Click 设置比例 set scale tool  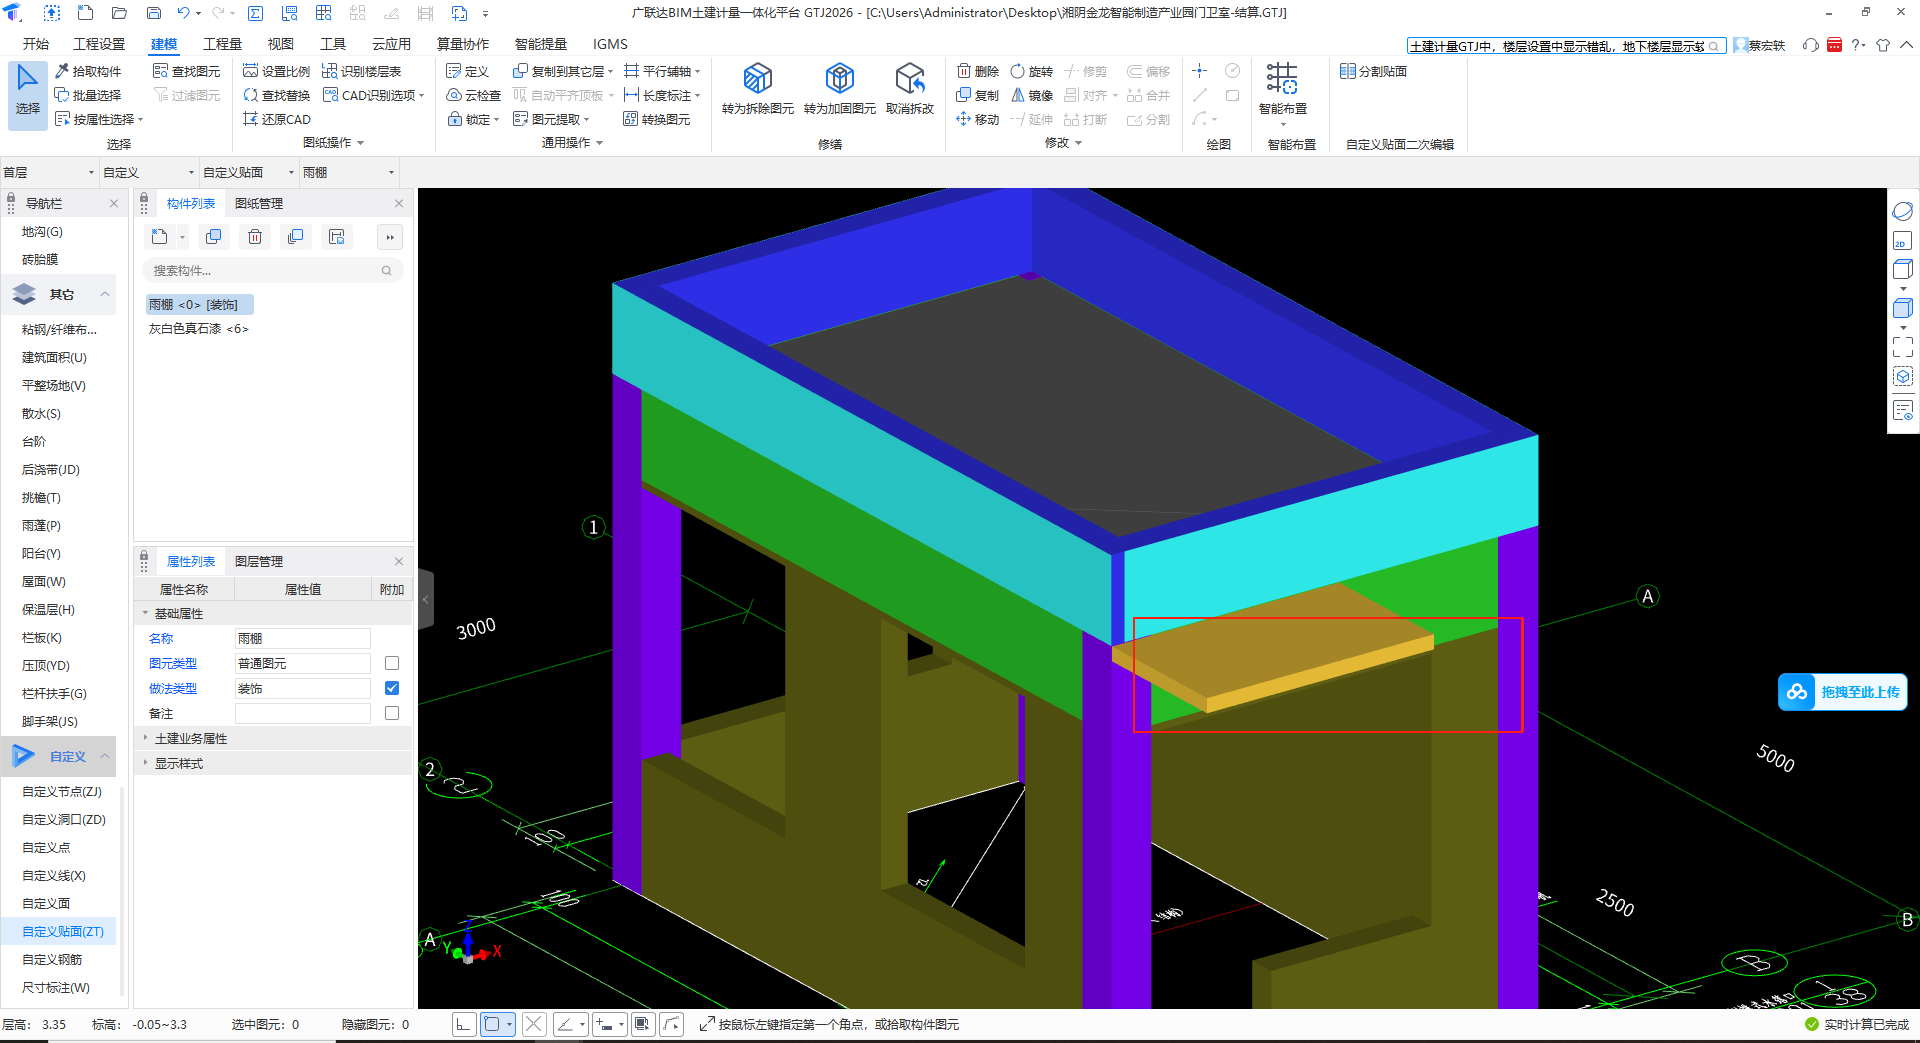coord(276,71)
